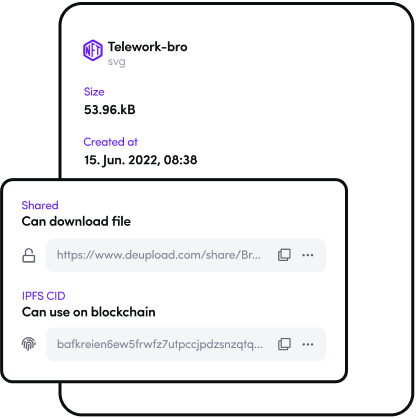This screenshot has width=416, height=419.
Task: Open more options for share link
Action: (x=308, y=255)
